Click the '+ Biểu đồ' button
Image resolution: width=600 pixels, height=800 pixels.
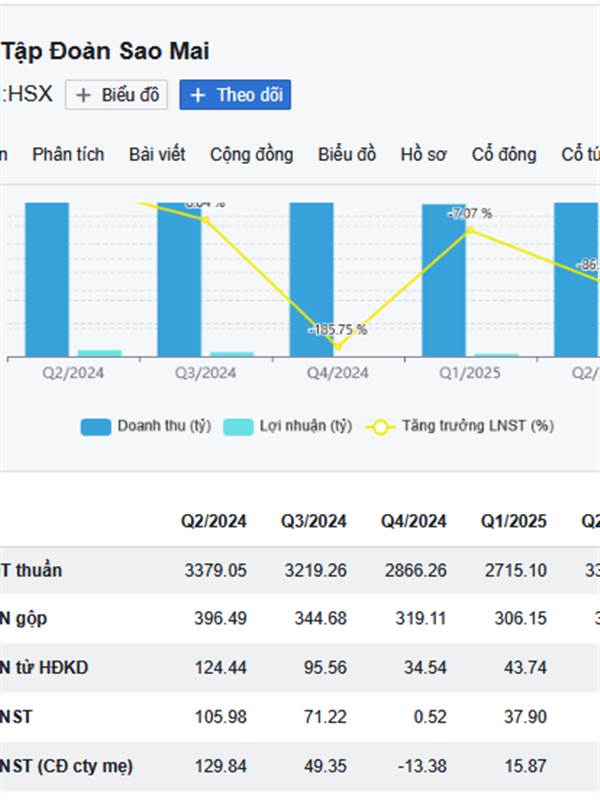(116, 95)
